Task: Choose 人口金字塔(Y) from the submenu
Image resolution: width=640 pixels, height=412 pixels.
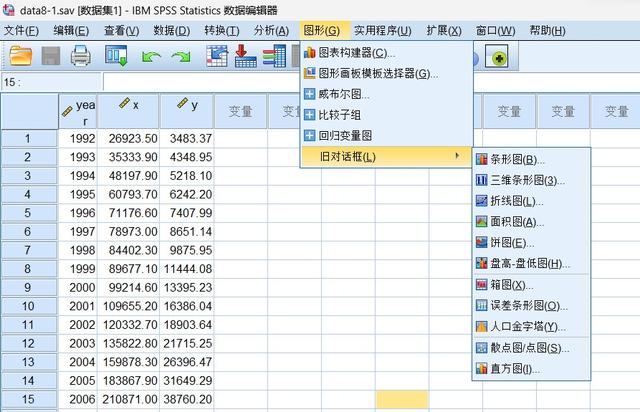Action: click(531, 326)
